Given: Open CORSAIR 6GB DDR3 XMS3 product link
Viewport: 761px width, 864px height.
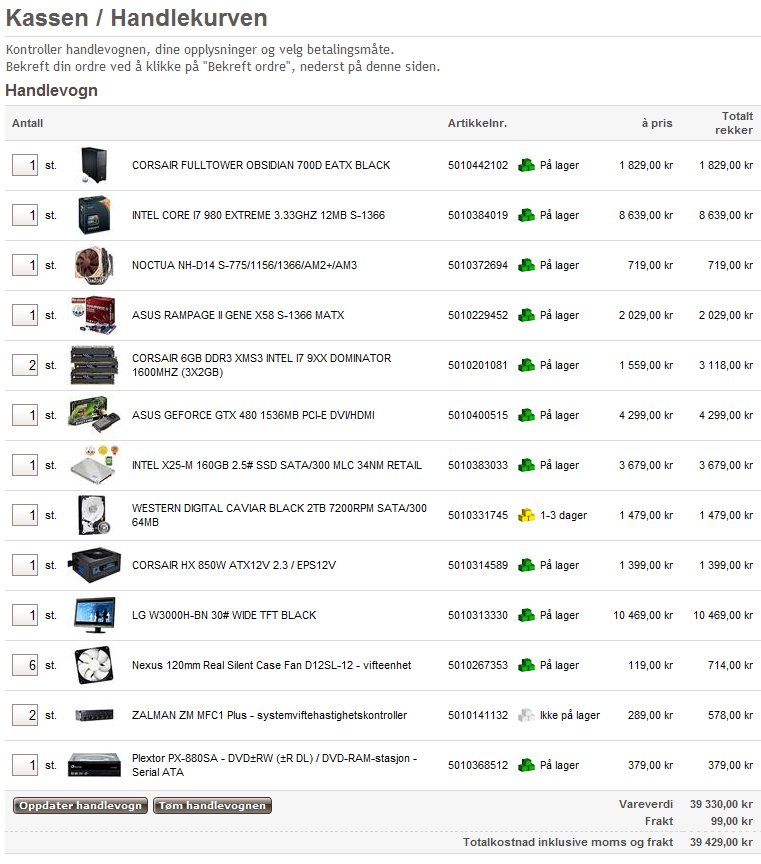Looking at the screenshot, I should click(x=261, y=365).
